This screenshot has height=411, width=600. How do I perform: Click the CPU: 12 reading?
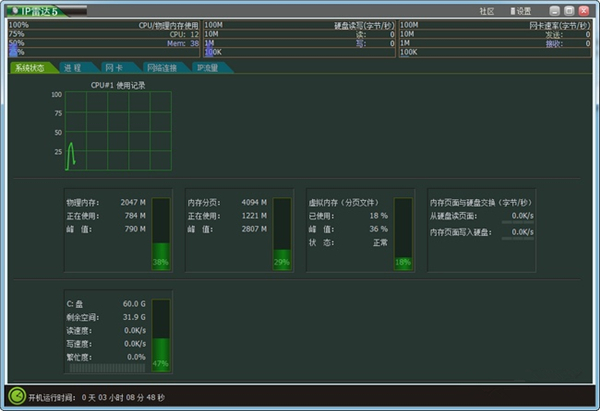(x=184, y=34)
